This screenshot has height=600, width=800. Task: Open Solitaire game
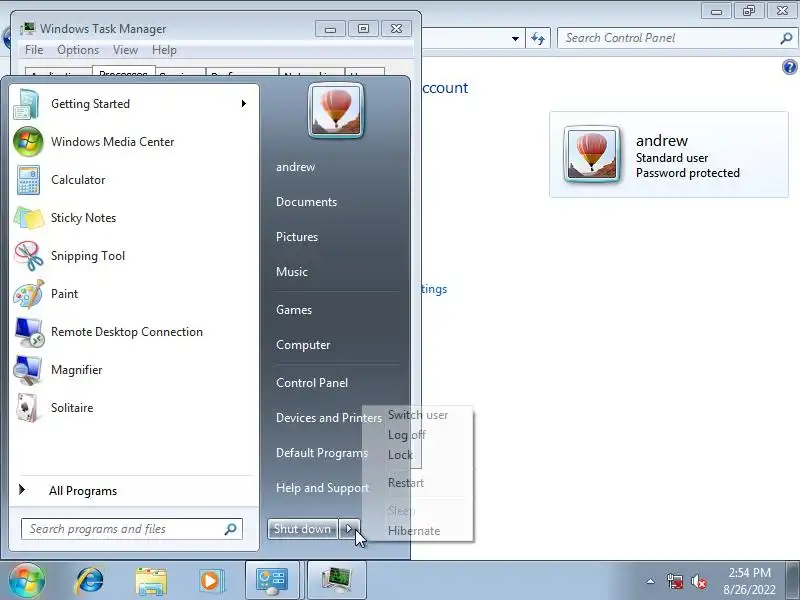(x=134, y=408)
